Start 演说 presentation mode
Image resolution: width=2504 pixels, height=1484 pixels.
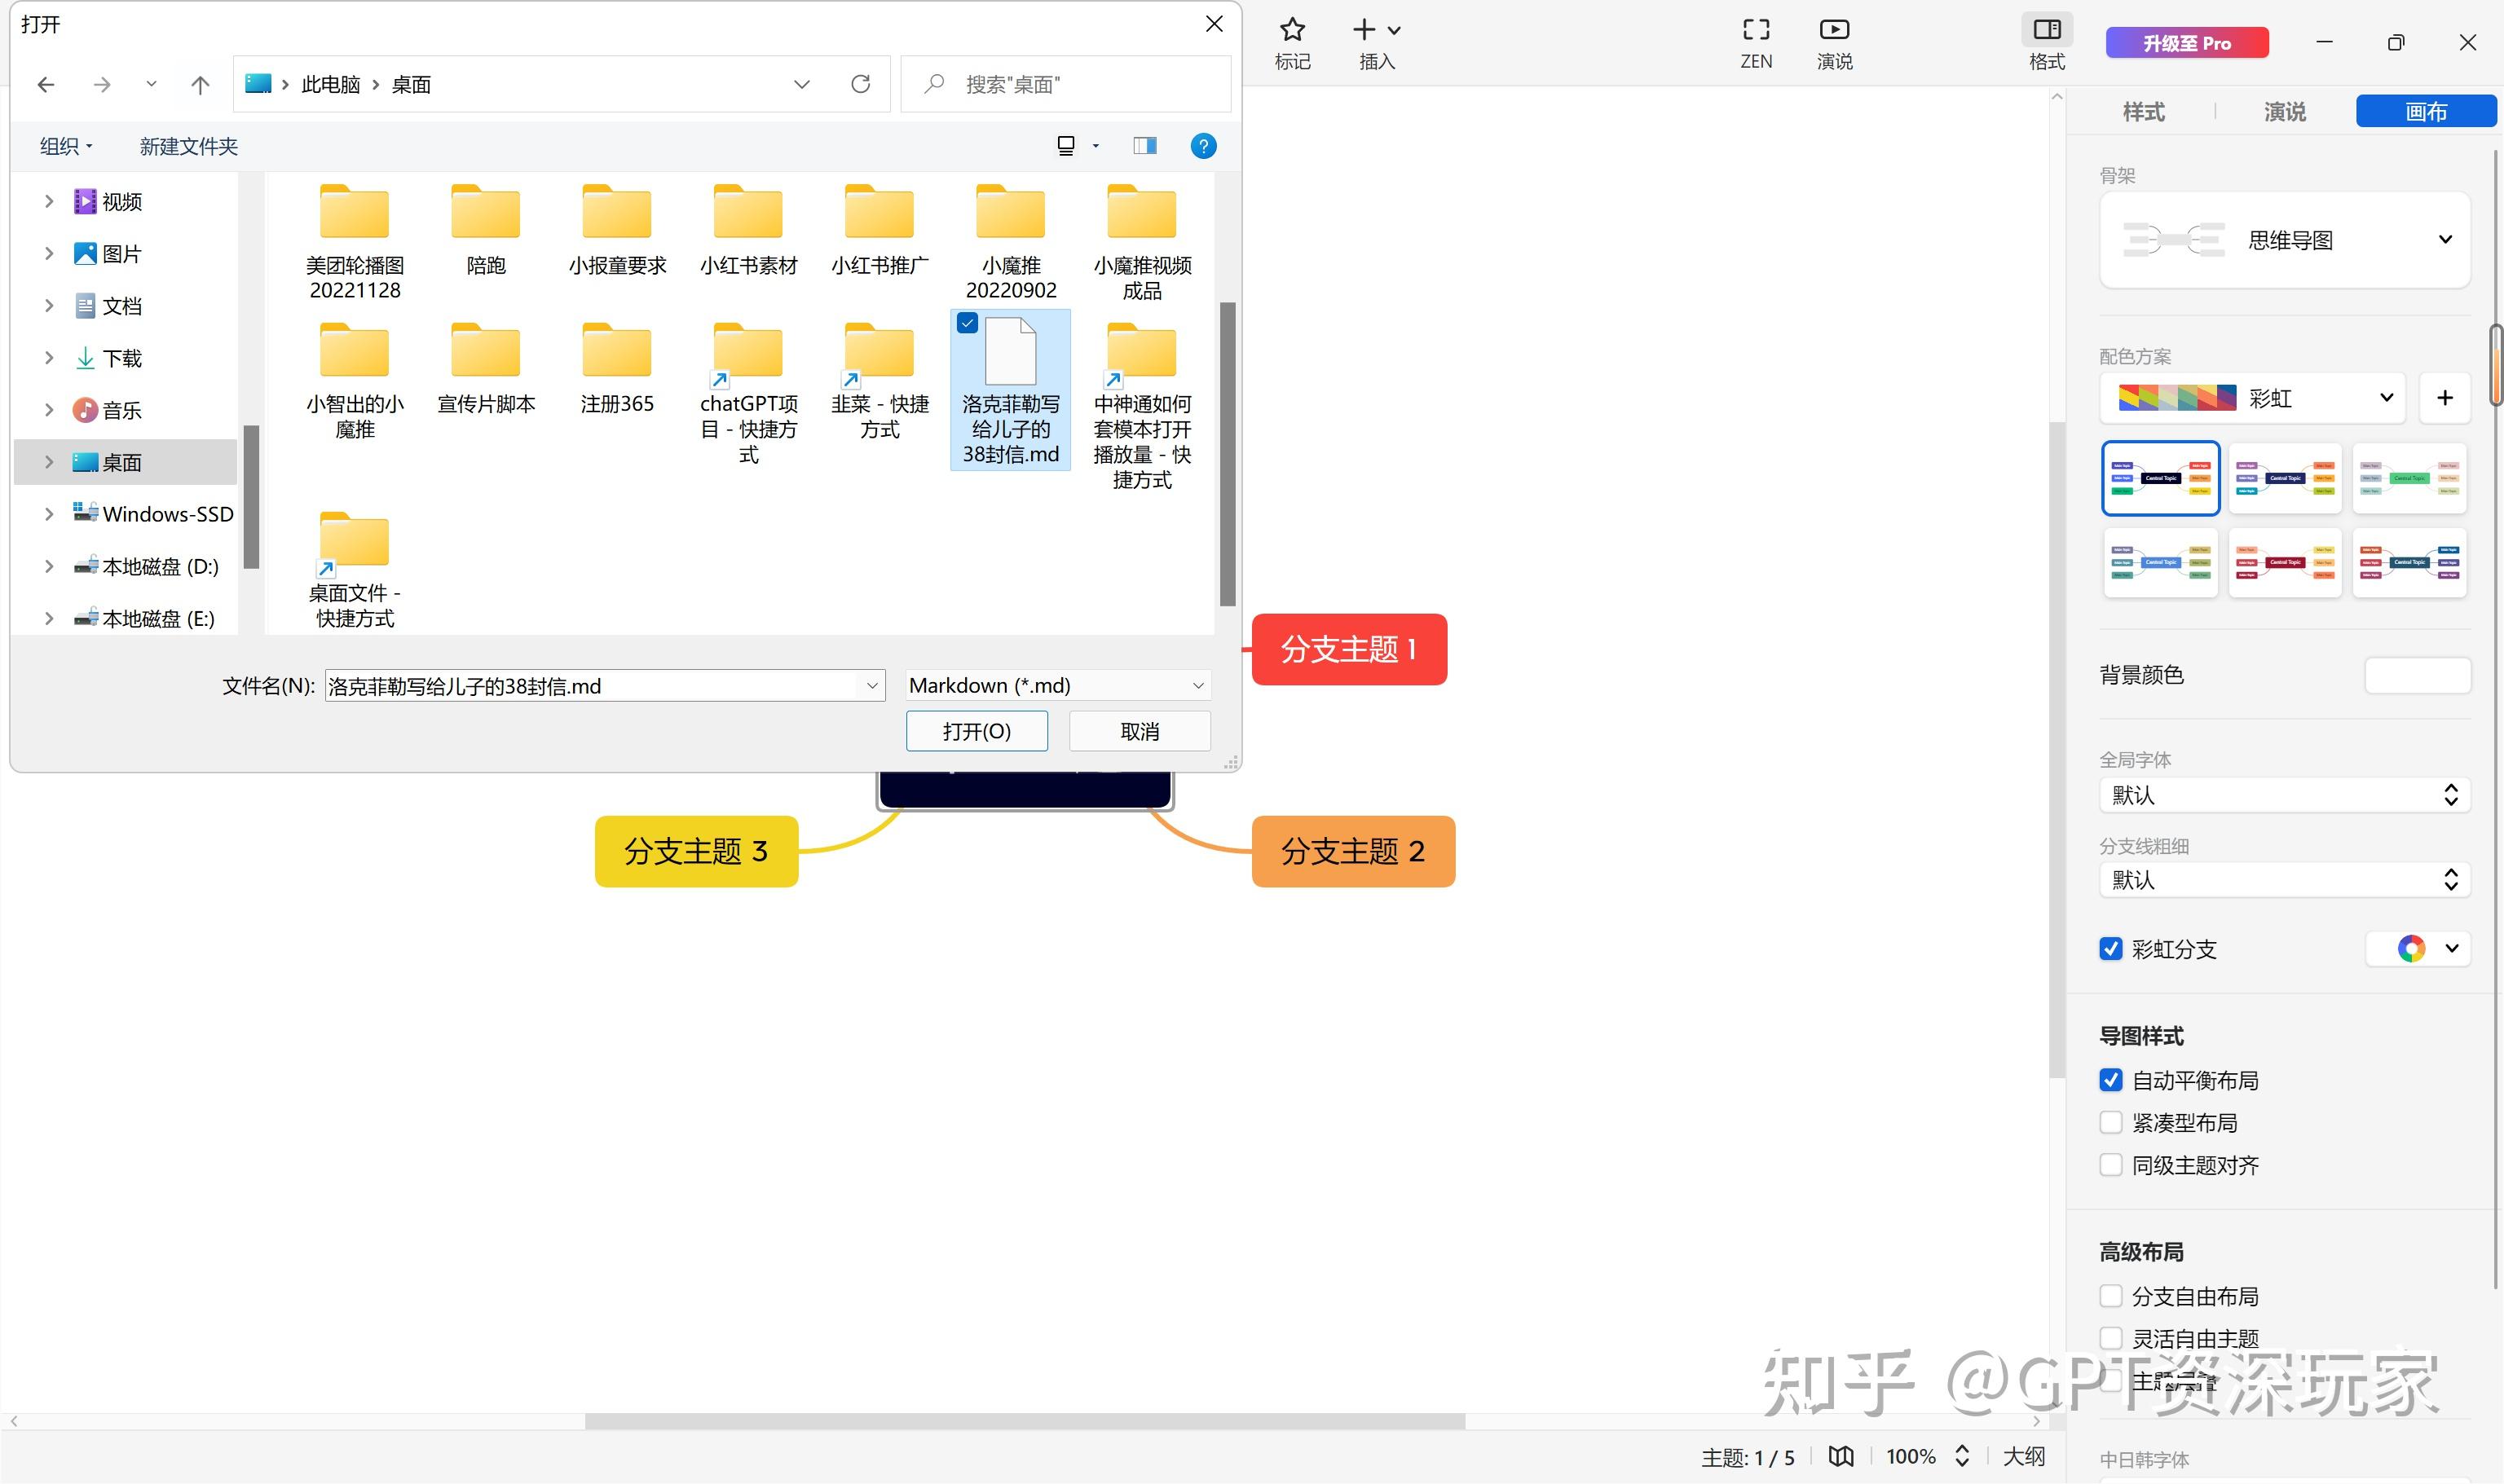[1833, 30]
